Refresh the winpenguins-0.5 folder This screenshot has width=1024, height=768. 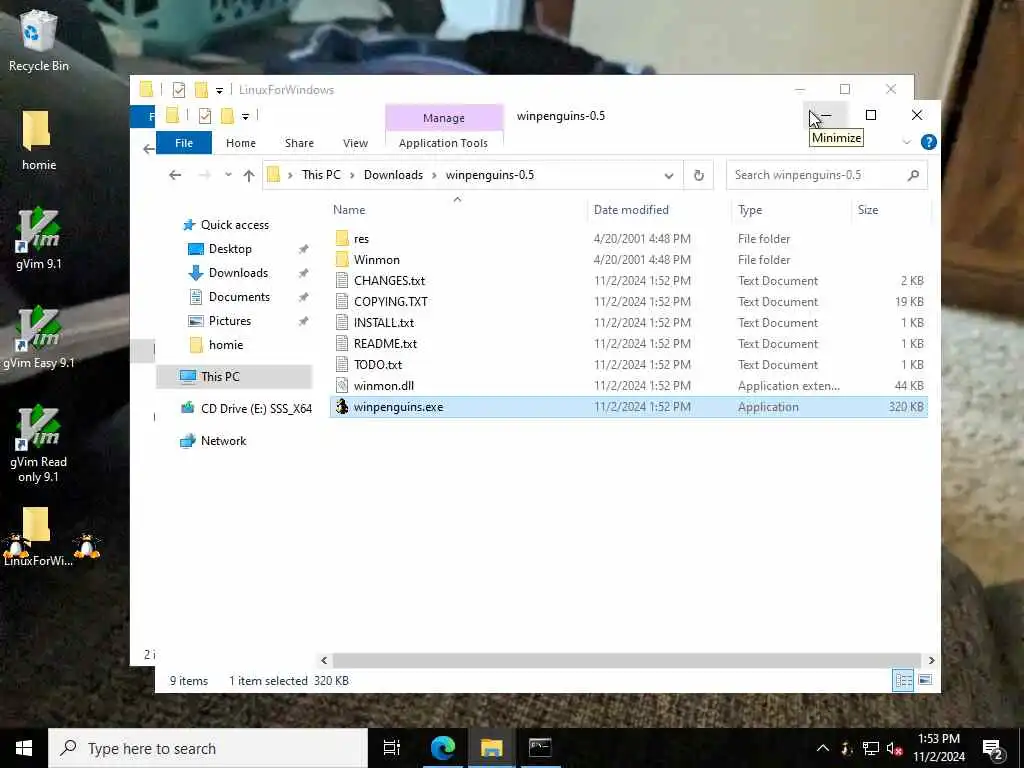click(699, 175)
